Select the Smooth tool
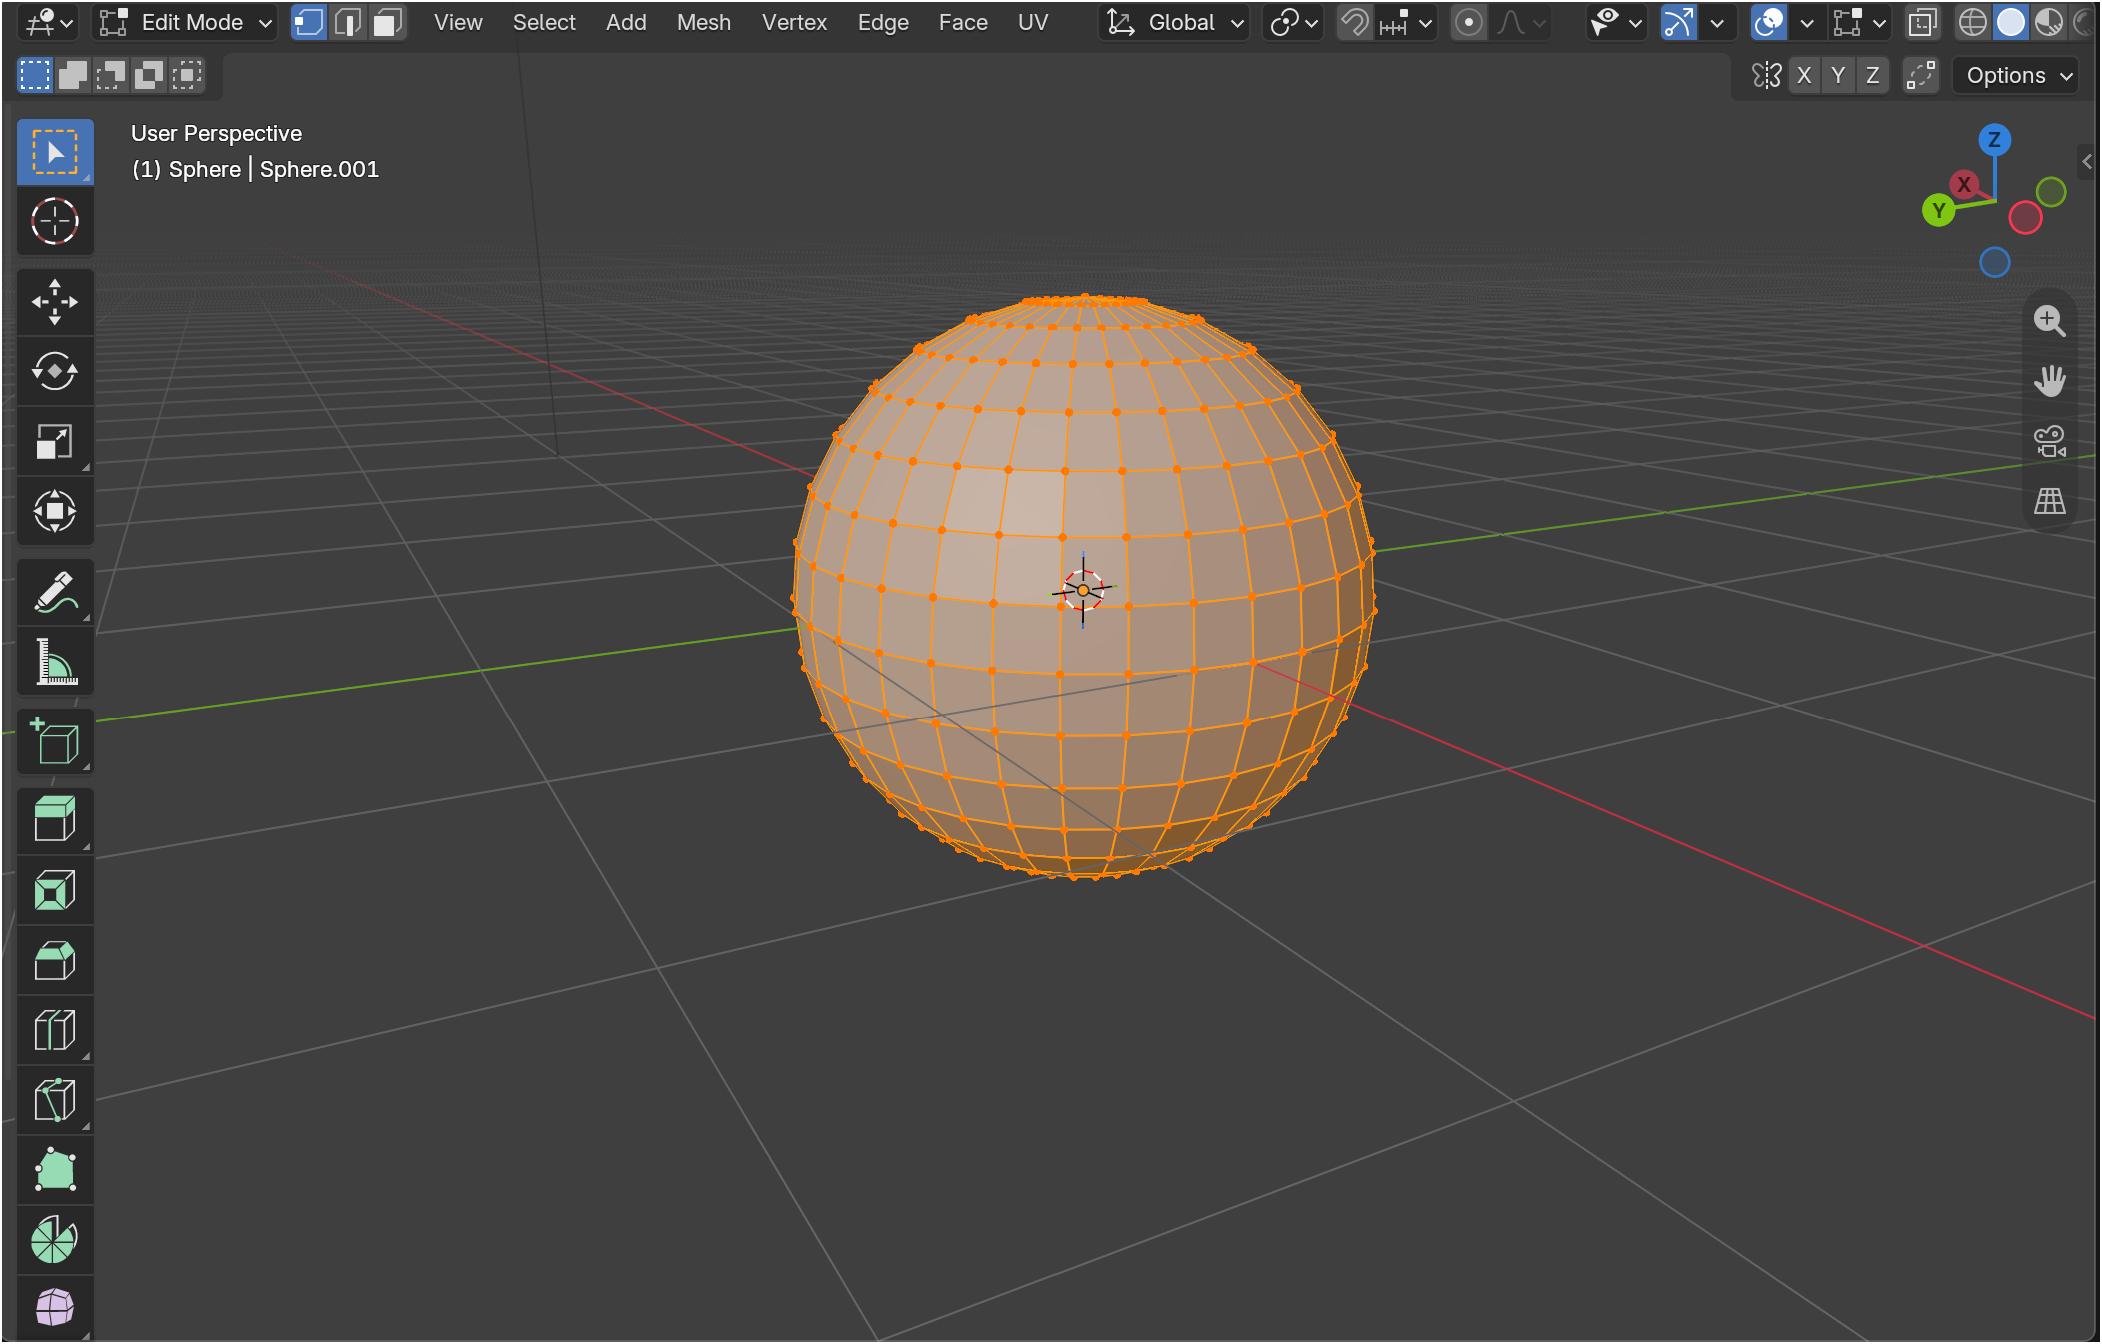2102x1344 pixels. [55, 1309]
